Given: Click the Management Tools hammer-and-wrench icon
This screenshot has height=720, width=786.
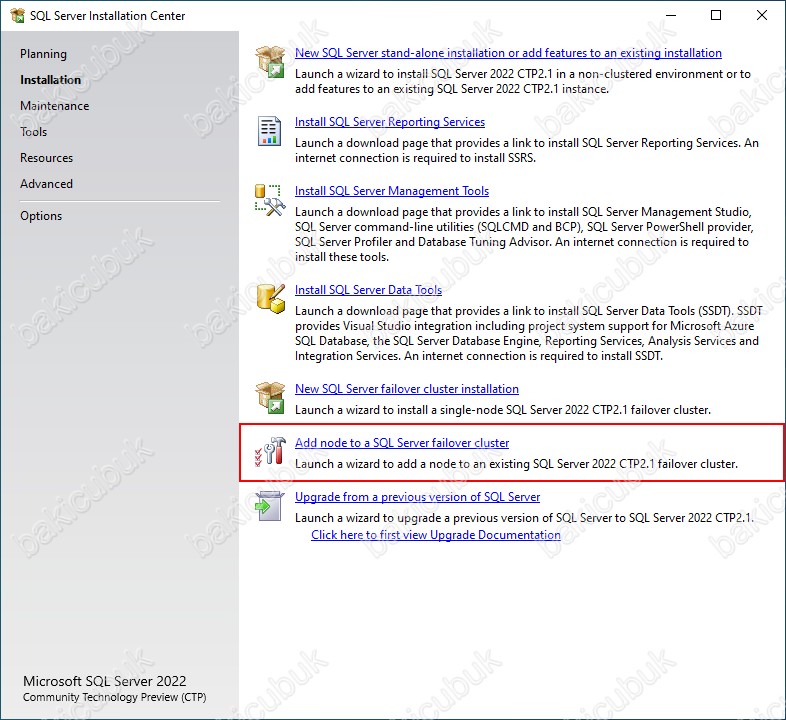Looking at the screenshot, I should 270,200.
